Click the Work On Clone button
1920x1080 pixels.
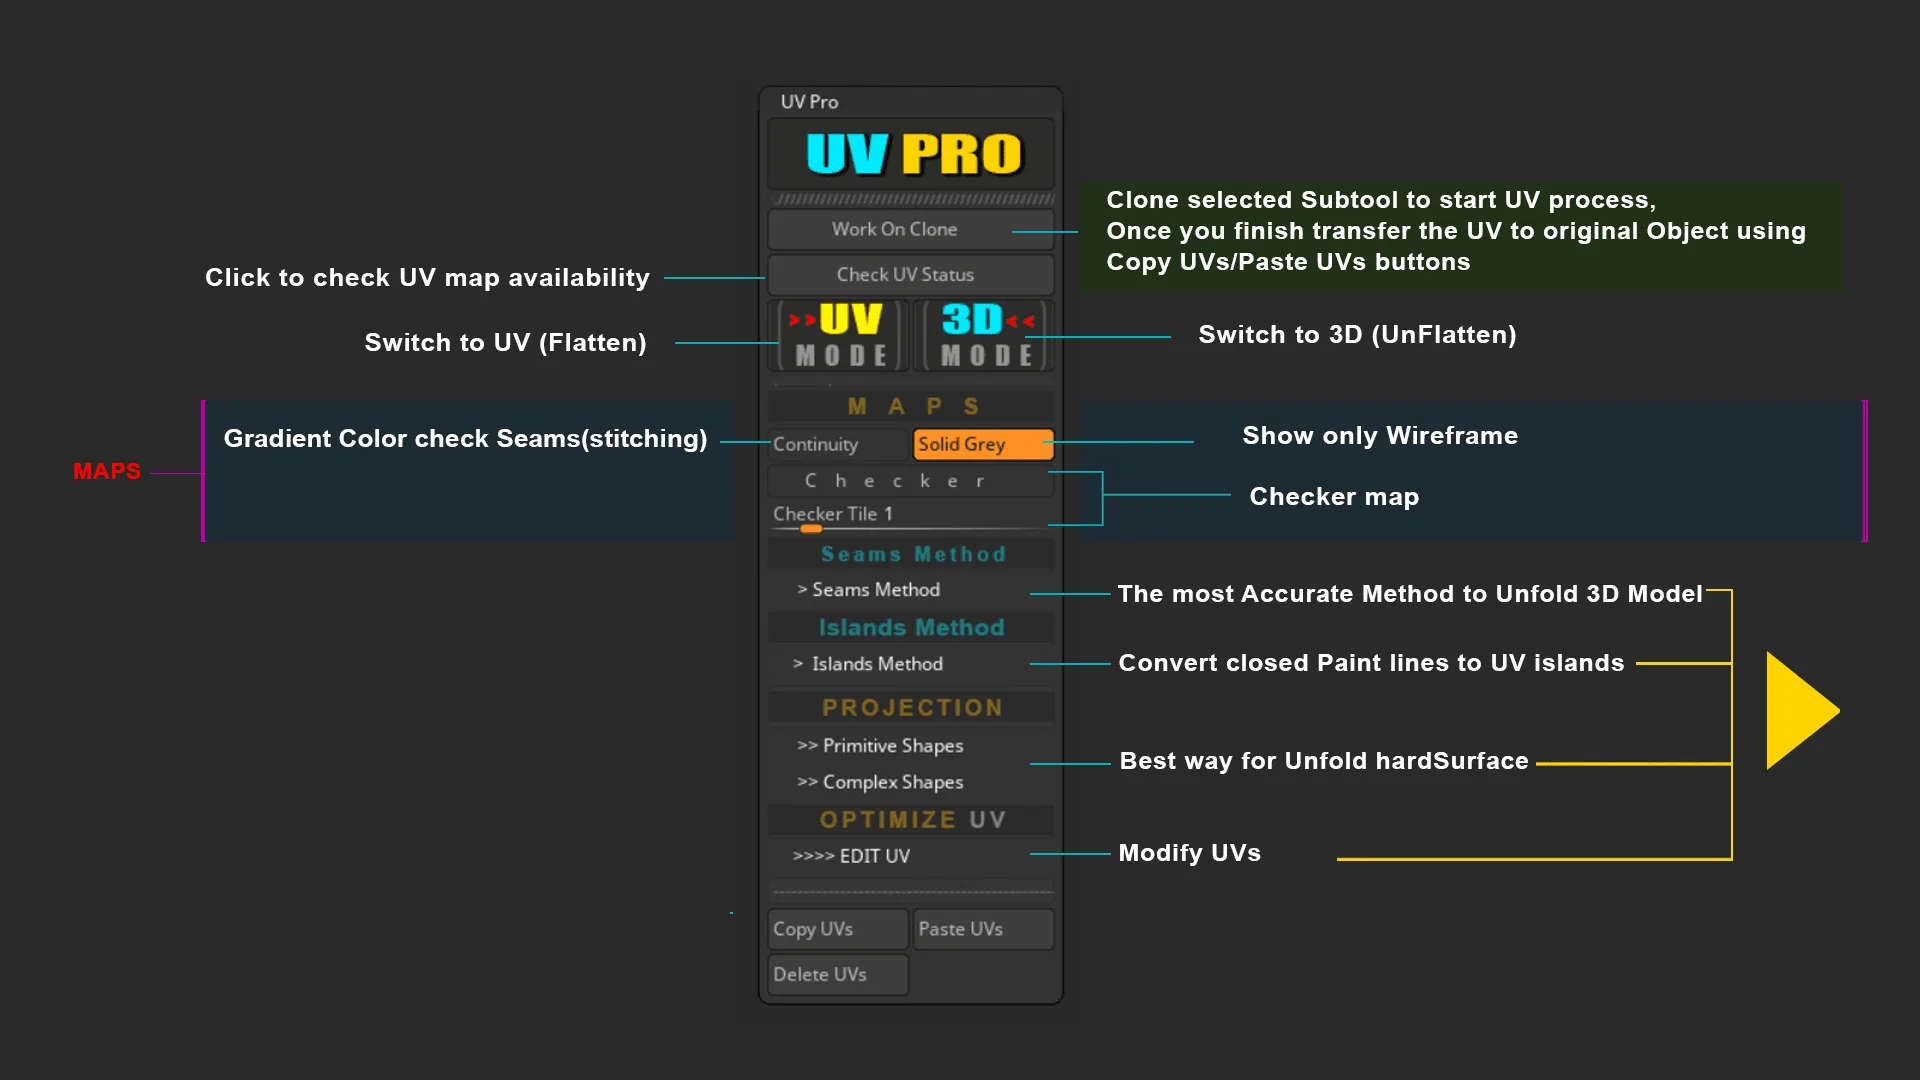click(910, 229)
